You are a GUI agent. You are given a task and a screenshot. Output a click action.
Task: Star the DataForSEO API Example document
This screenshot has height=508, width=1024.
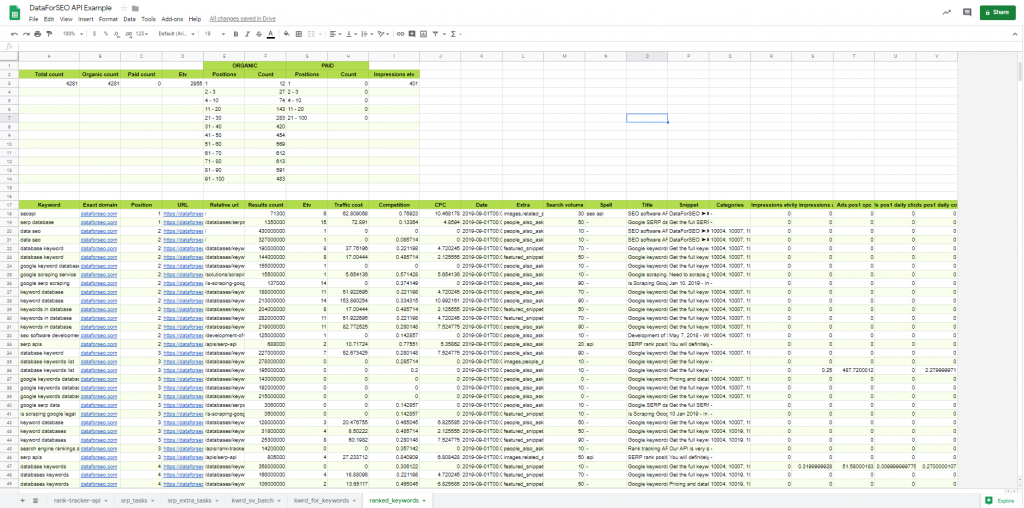[x=124, y=8]
